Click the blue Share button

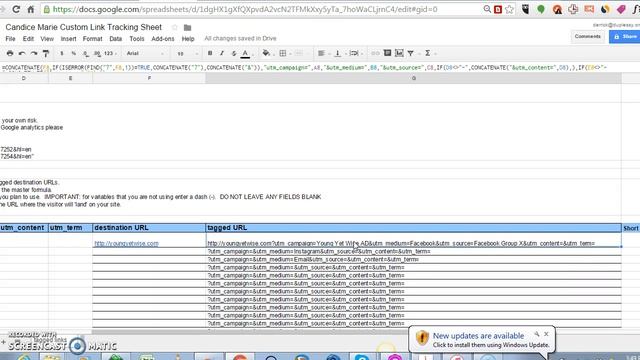tap(625, 36)
